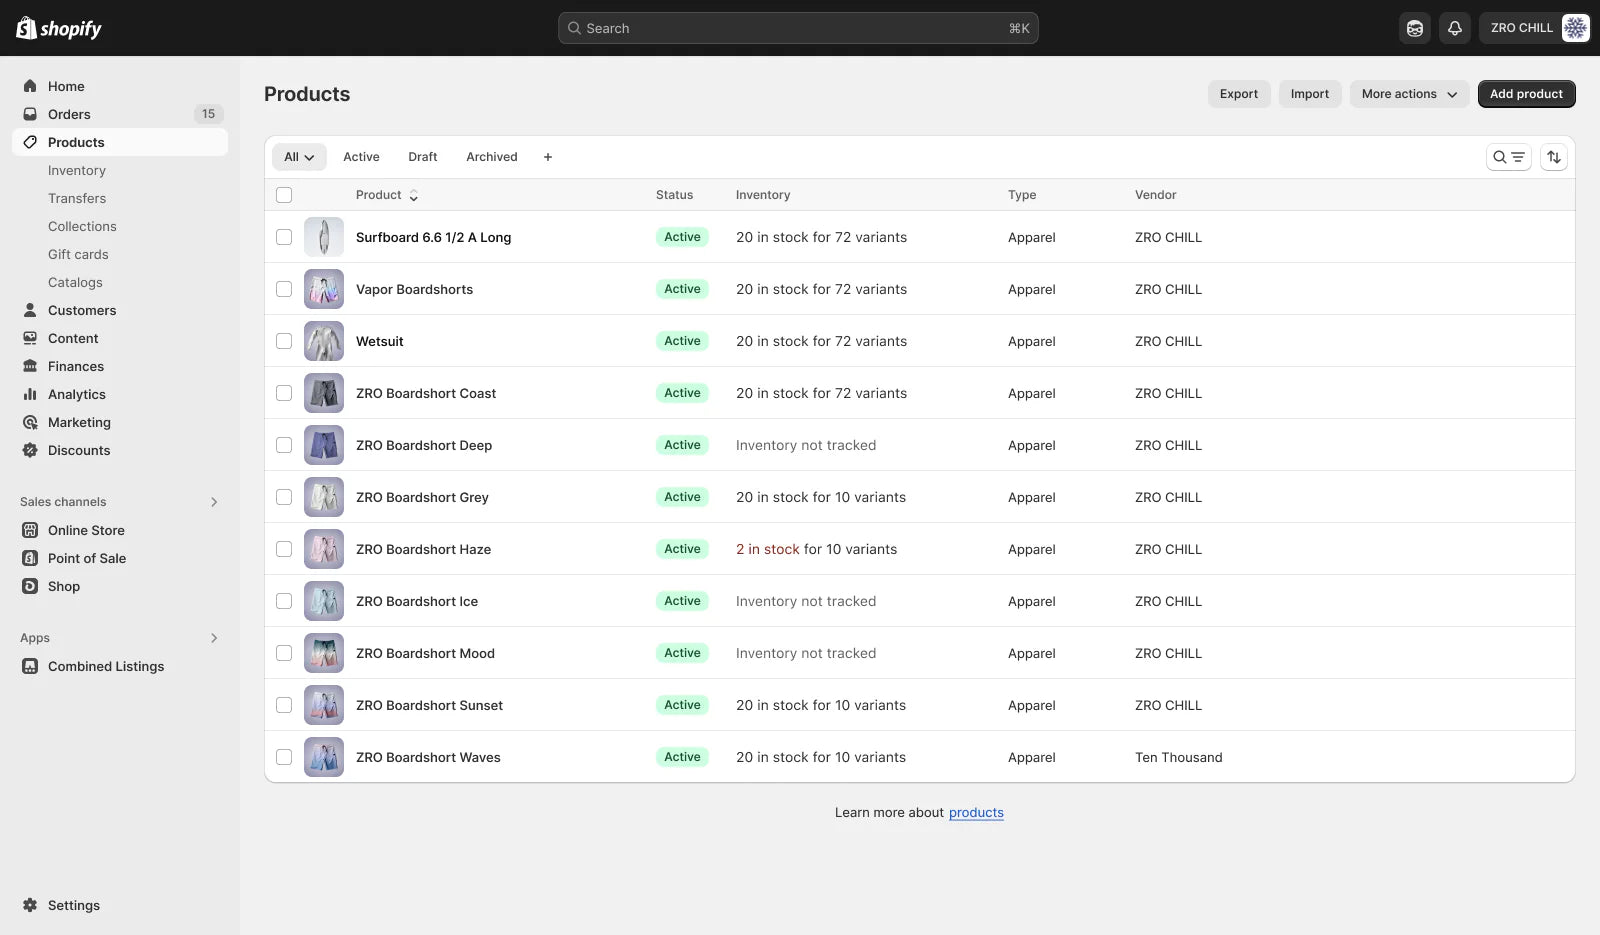Add a new view with plus icon

click(548, 157)
